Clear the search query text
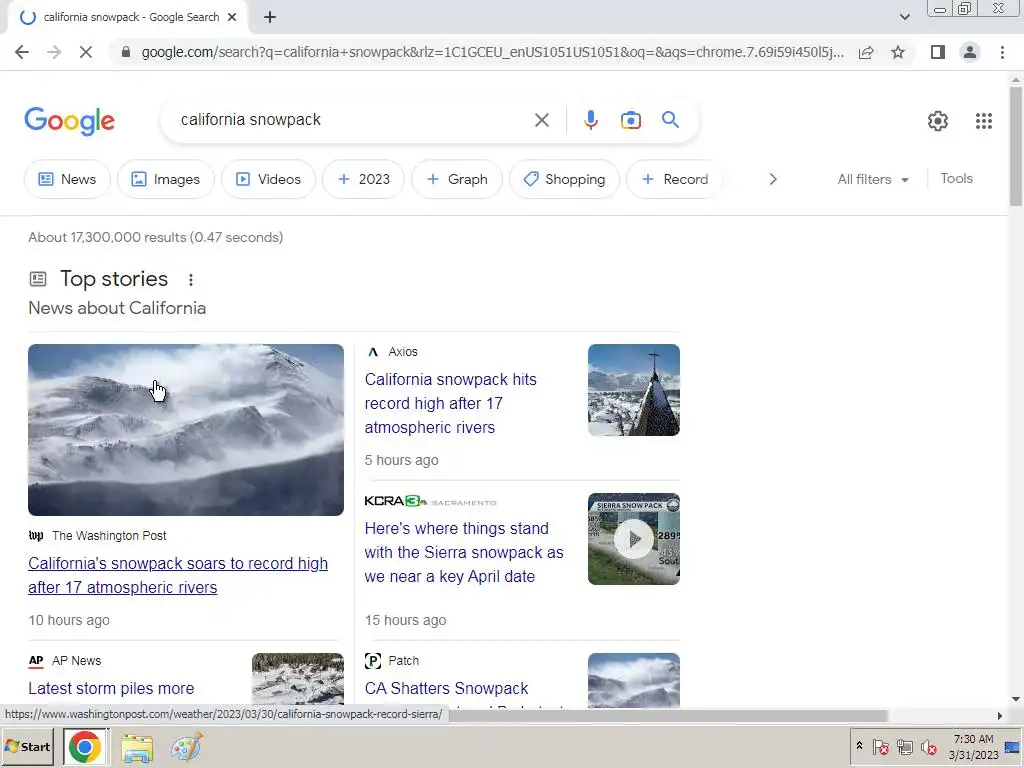The height and width of the screenshot is (768, 1024). pyautogui.click(x=541, y=120)
